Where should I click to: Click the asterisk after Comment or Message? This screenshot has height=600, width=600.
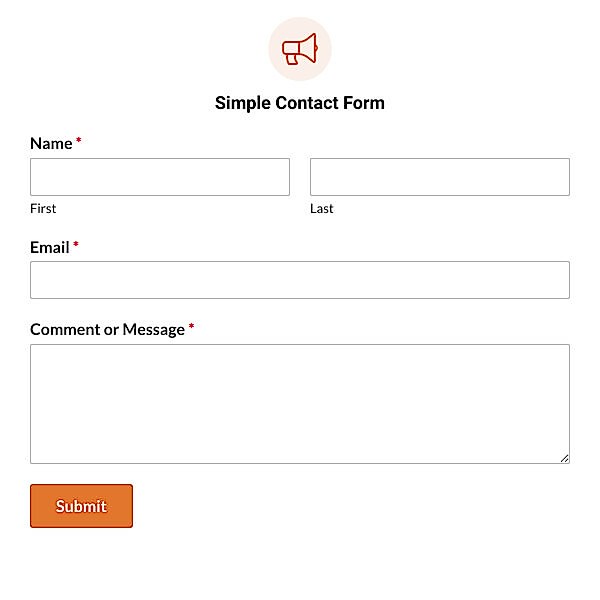point(191,326)
